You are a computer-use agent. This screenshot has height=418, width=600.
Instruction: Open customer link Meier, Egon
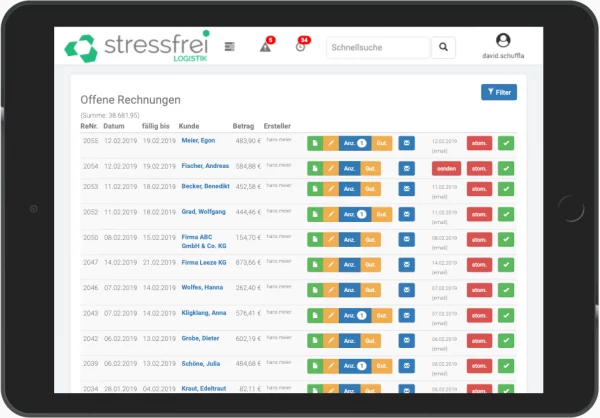198,140
